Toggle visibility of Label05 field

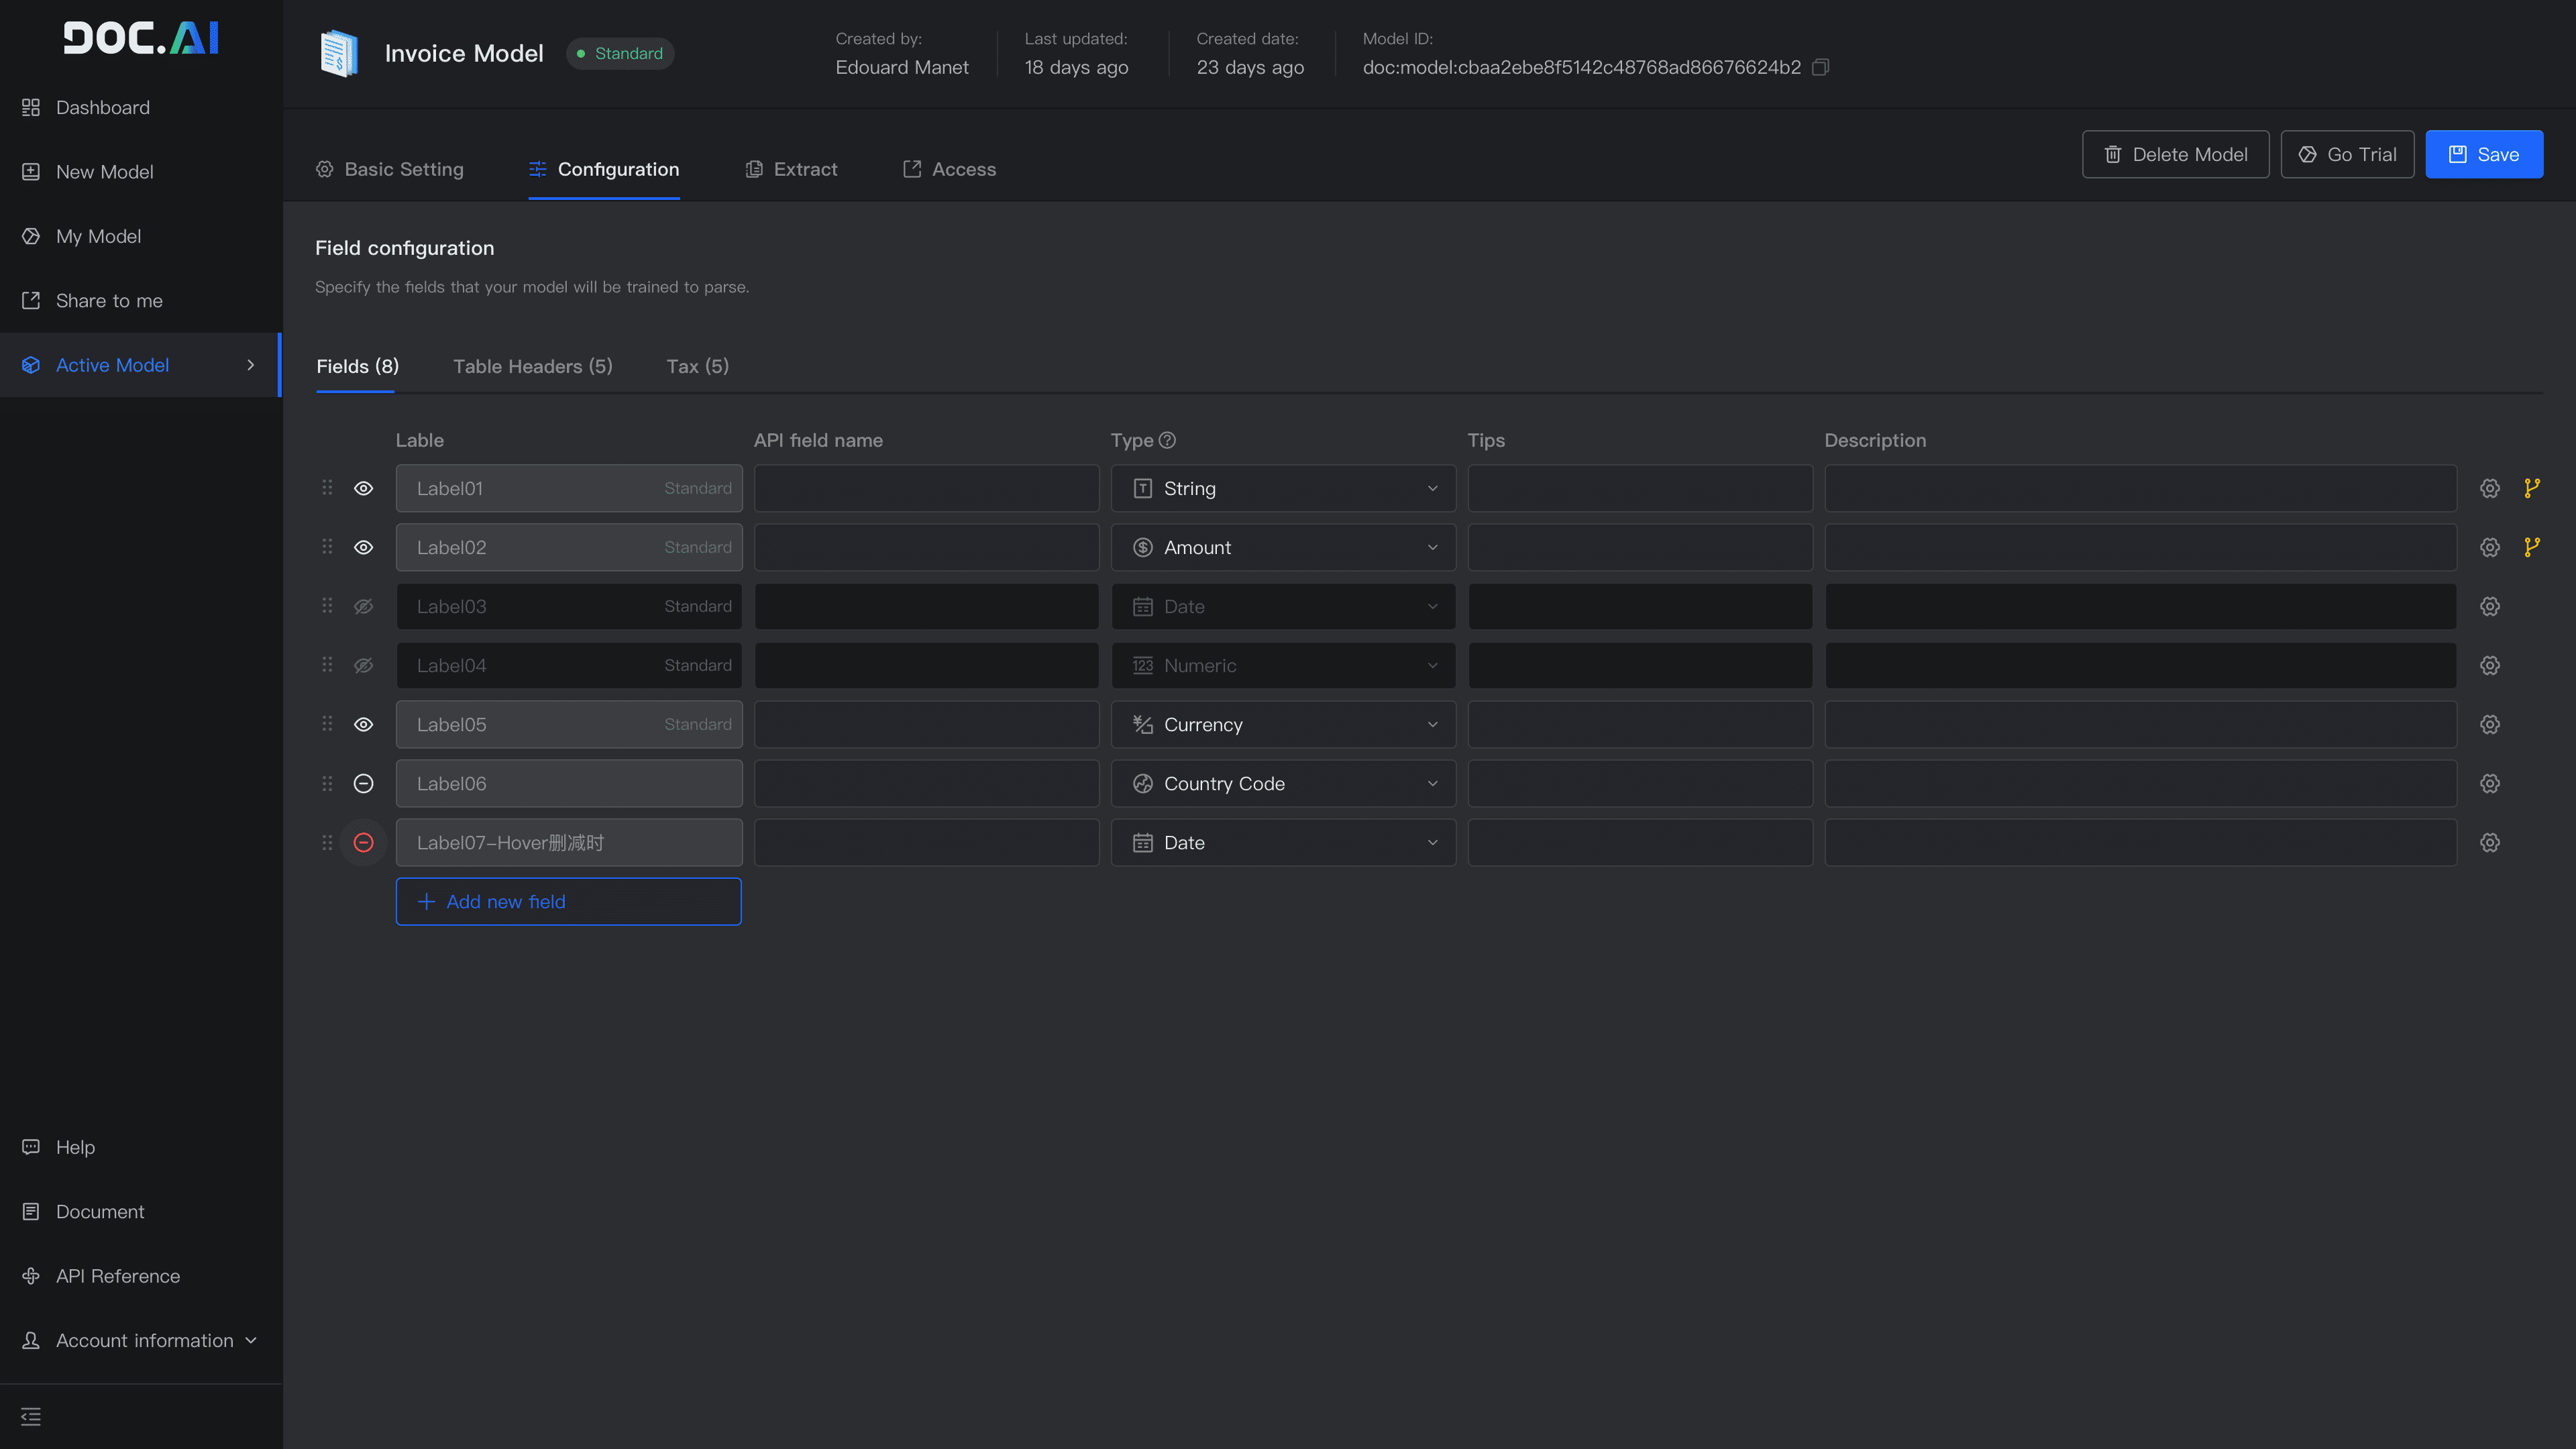[x=363, y=724]
